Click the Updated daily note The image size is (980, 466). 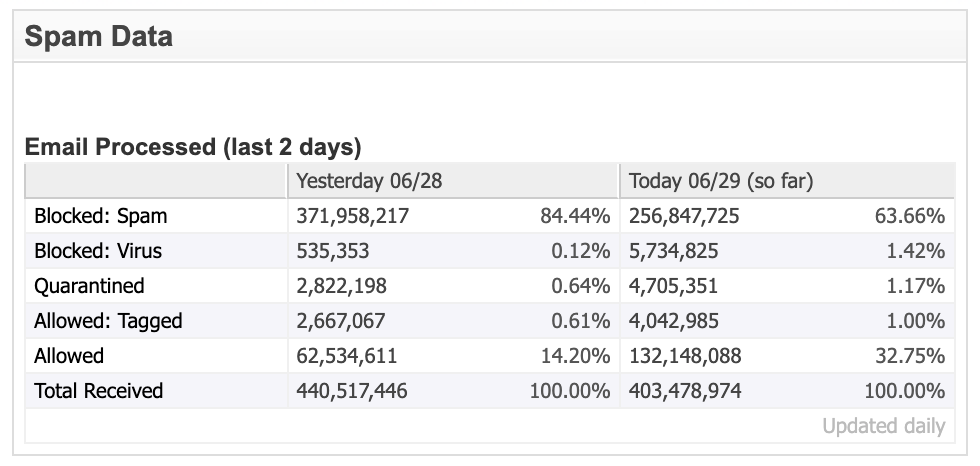click(x=884, y=426)
